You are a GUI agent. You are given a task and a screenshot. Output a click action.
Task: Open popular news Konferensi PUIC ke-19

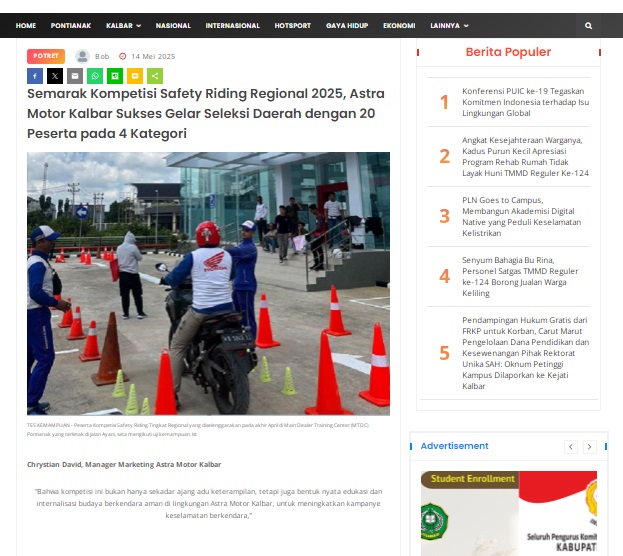(x=525, y=102)
